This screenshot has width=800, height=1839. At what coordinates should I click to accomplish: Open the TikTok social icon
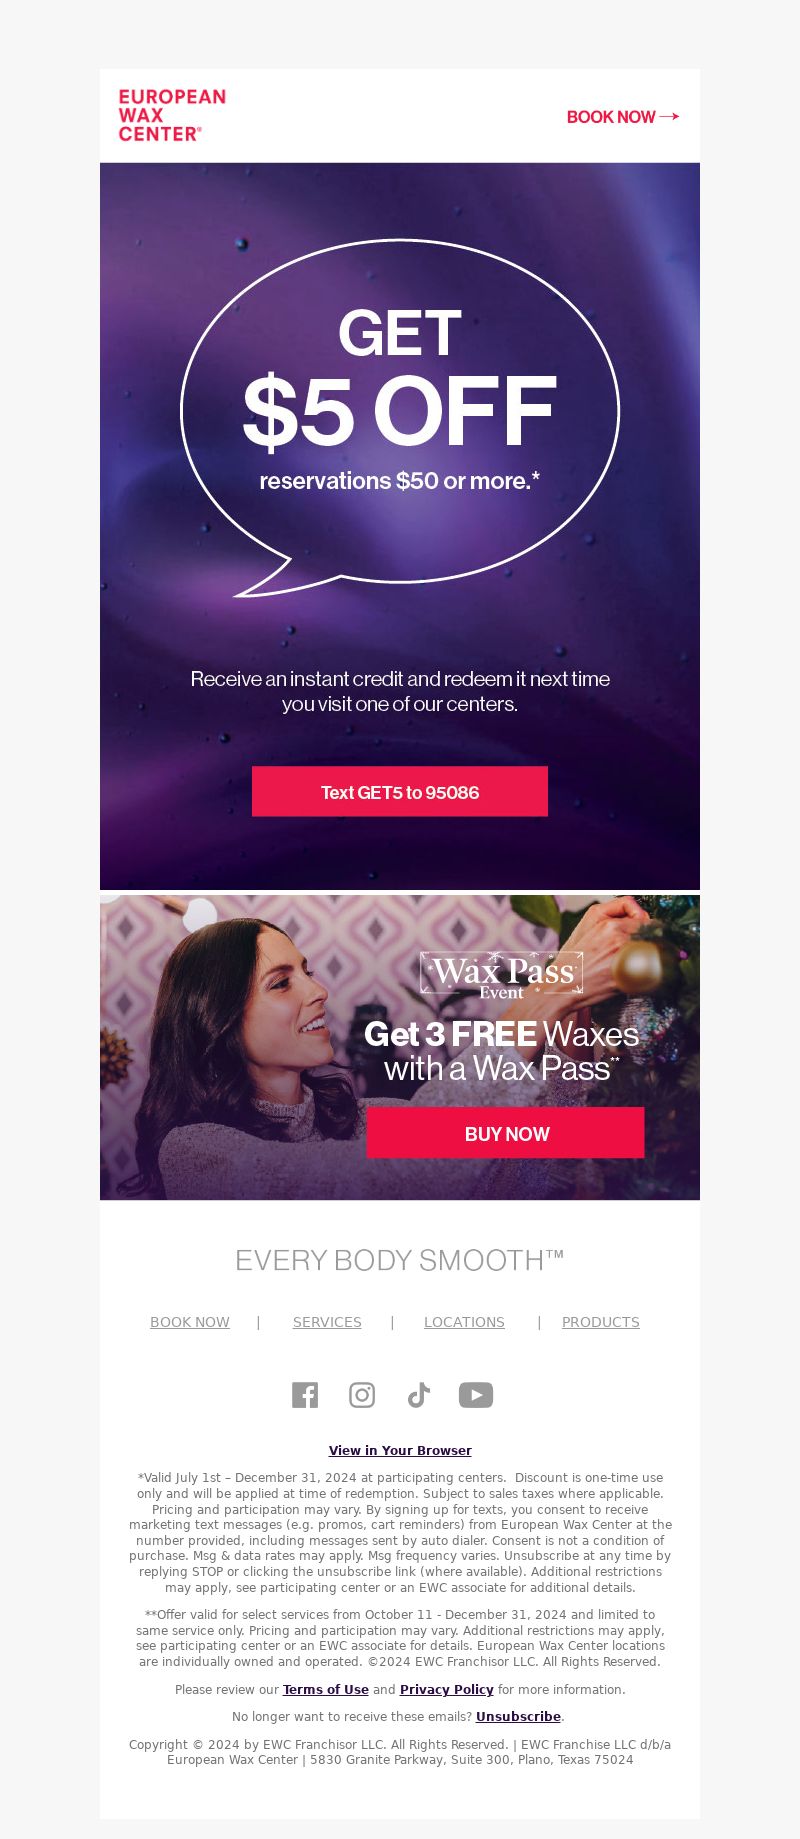pos(419,1395)
